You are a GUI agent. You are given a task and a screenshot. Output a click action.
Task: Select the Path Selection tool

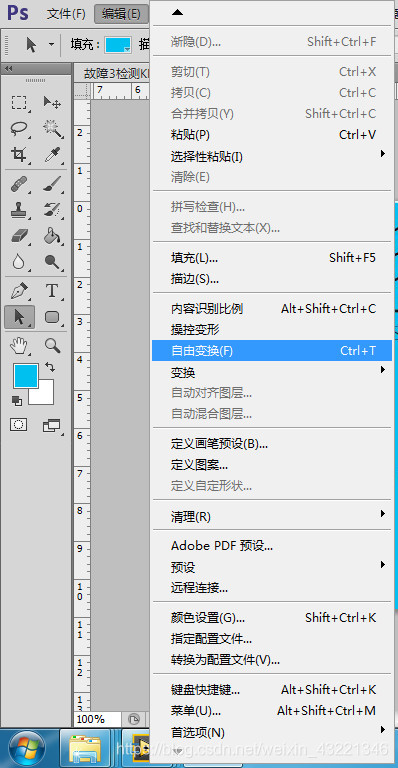20,317
